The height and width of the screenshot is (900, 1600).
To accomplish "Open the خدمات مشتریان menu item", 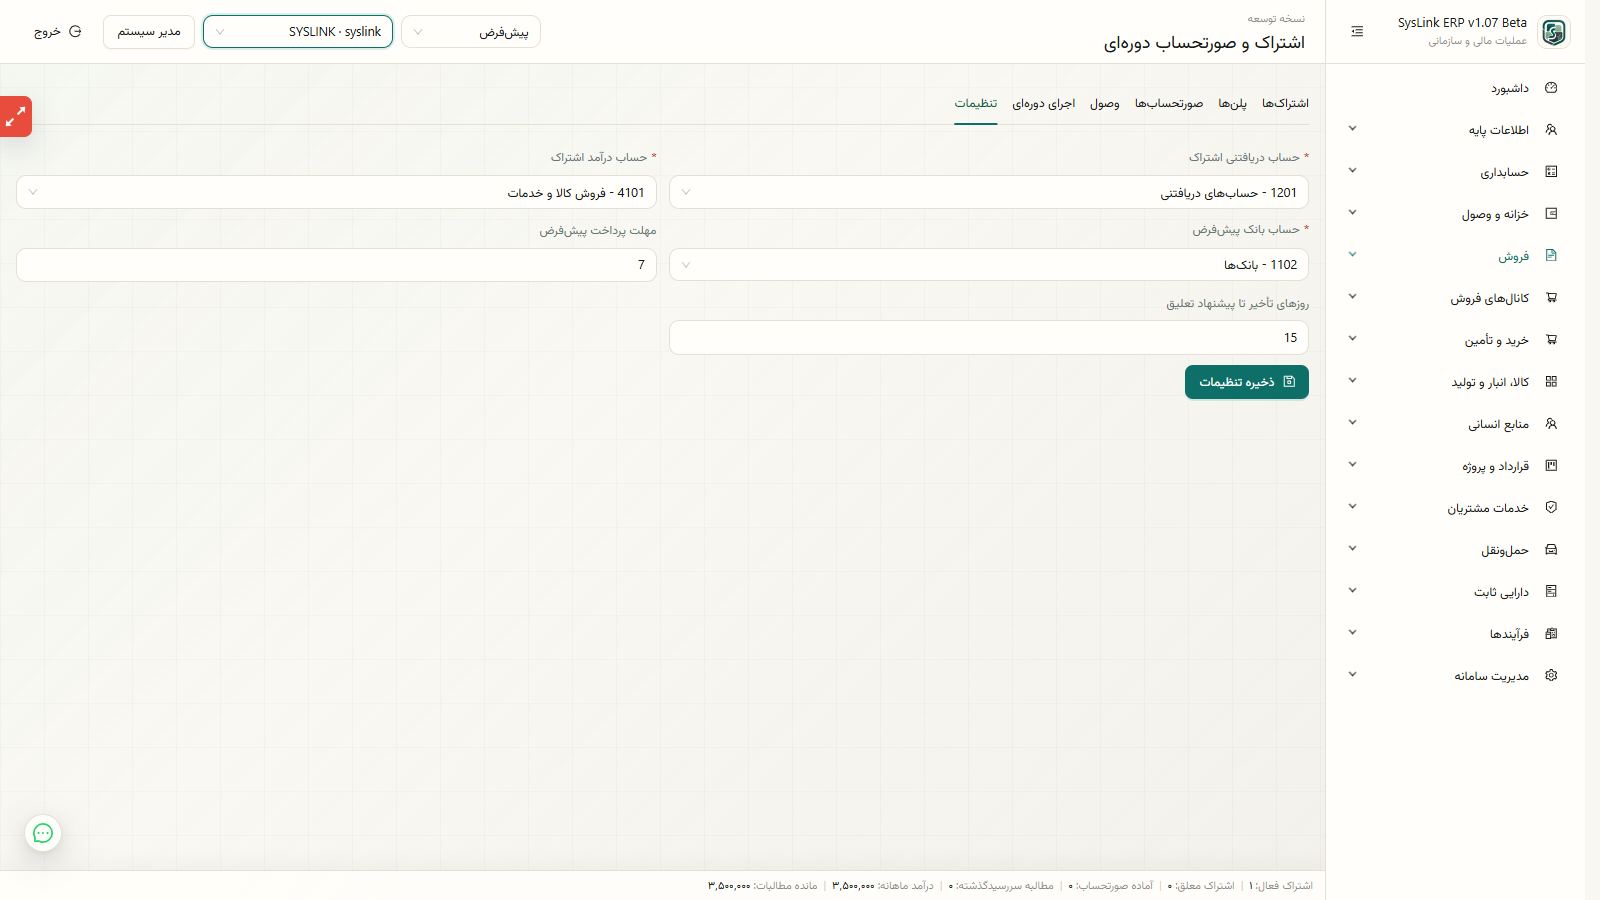I will click(1455, 508).
